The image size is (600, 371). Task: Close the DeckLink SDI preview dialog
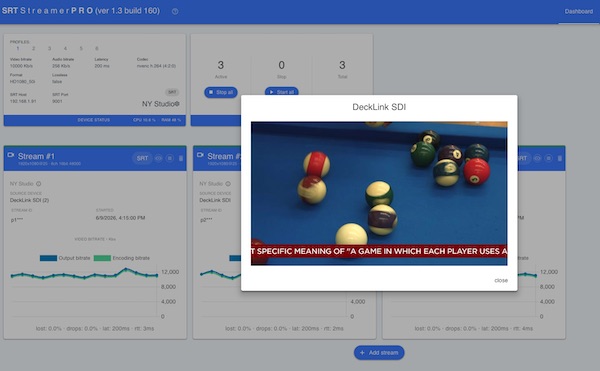coord(501,280)
